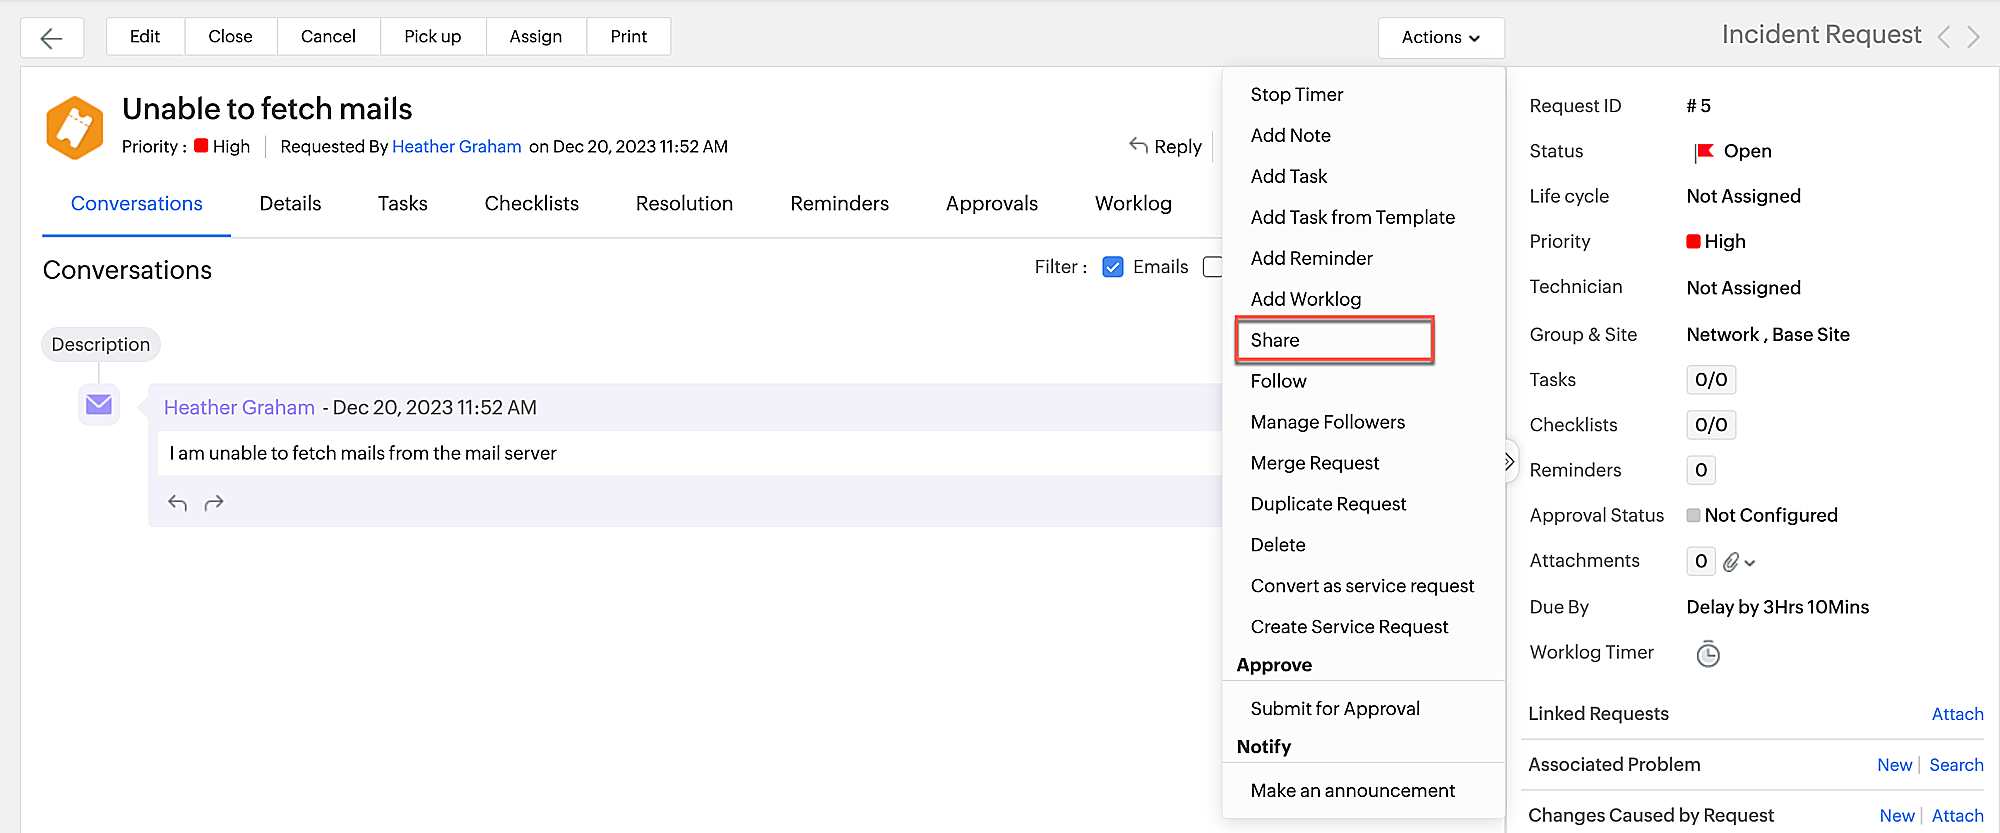This screenshot has width=2000, height=833.
Task: Expand the attachments dropdown arrow
Action: click(x=1750, y=563)
